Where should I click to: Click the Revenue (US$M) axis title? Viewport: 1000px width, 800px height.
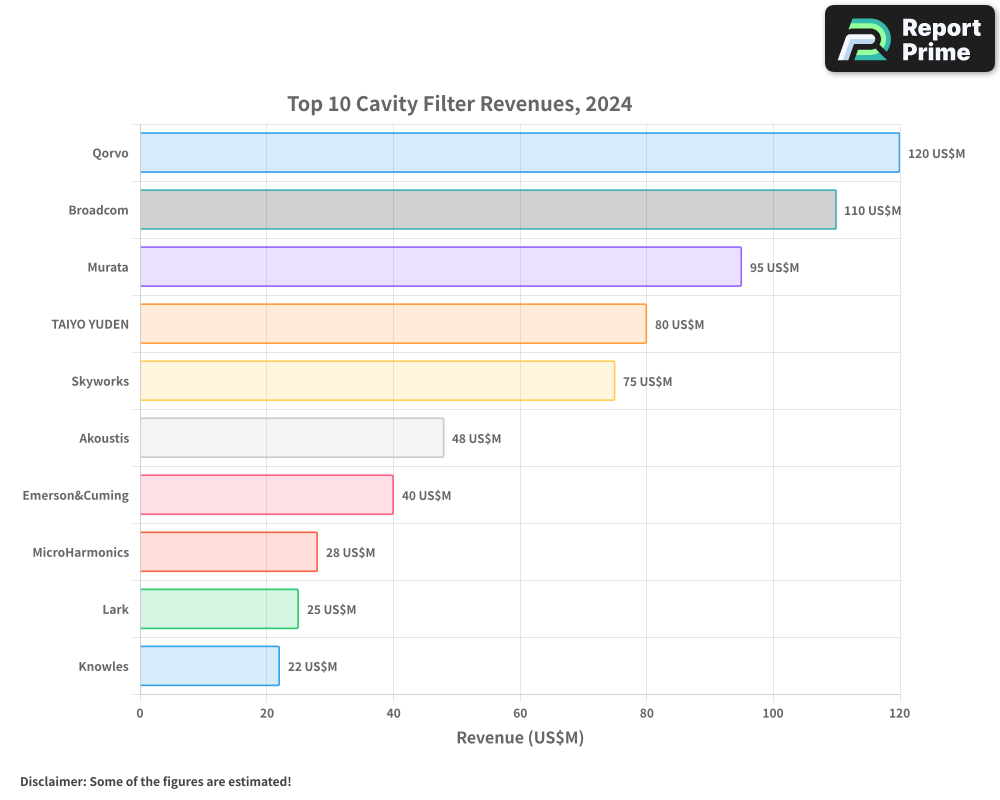(x=520, y=737)
